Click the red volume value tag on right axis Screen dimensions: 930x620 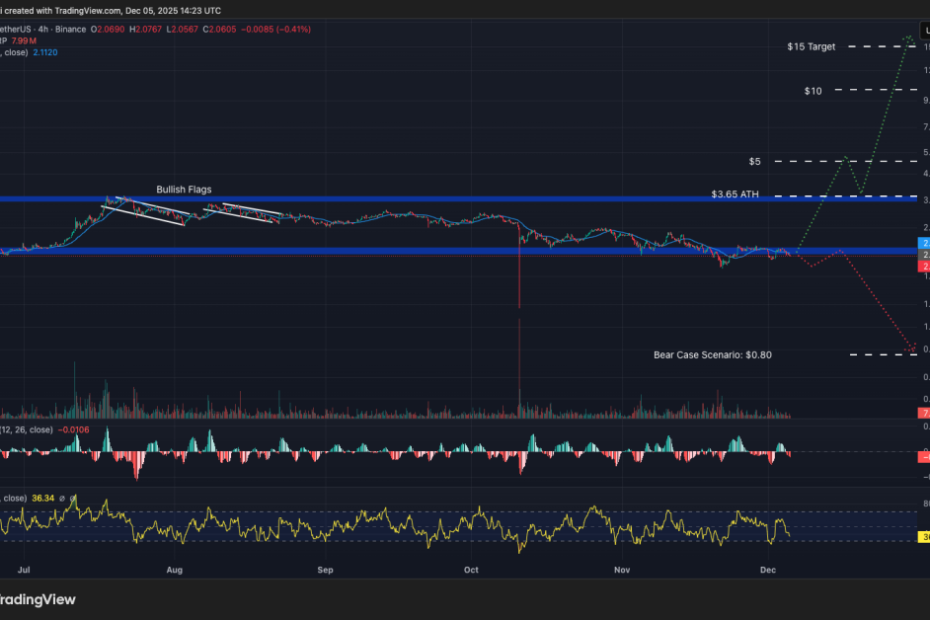[920, 412]
